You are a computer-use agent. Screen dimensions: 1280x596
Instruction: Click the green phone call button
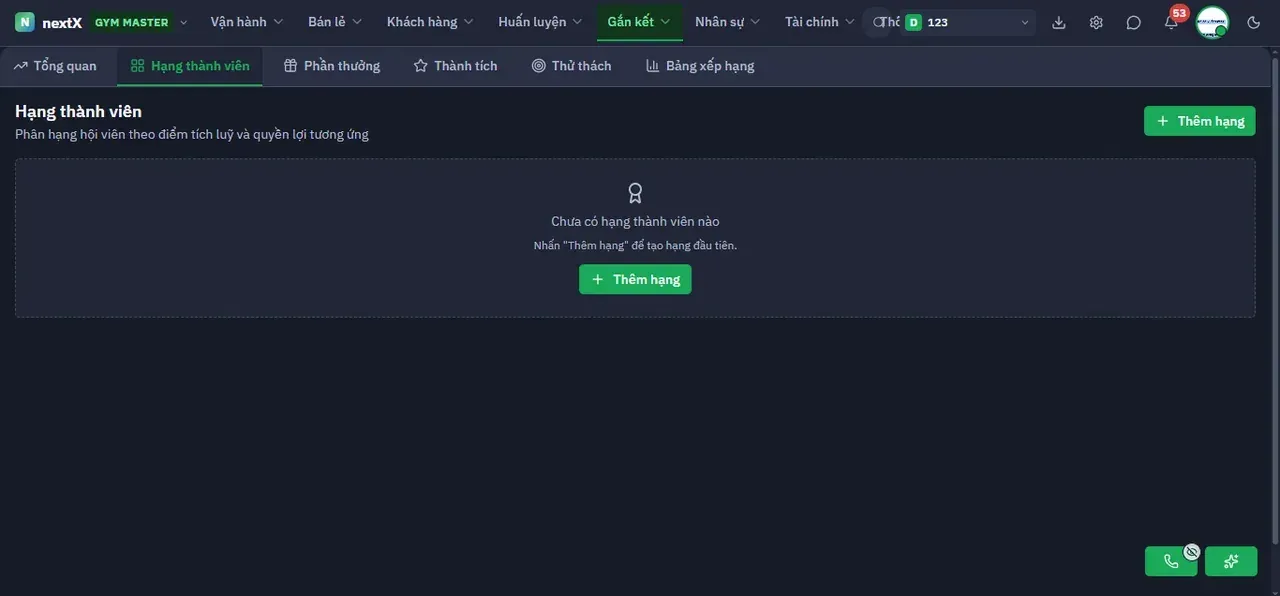(x=1171, y=561)
